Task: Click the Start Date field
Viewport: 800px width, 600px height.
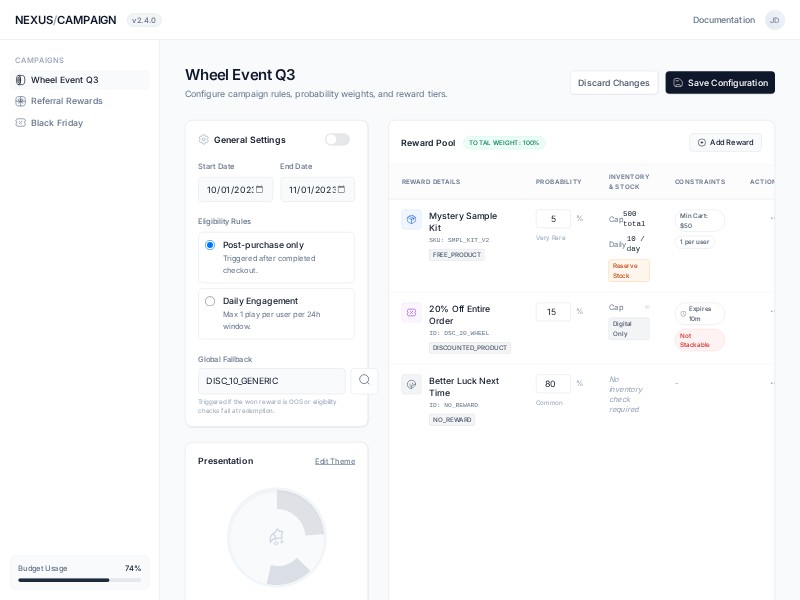Action: (235, 190)
